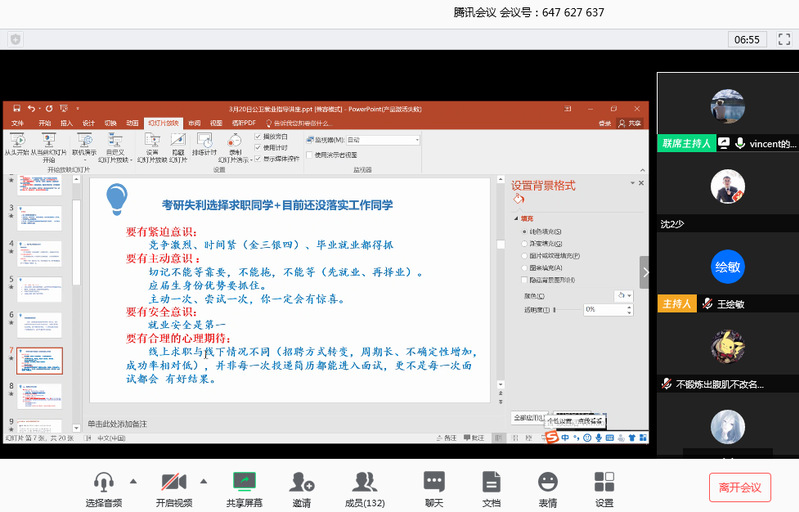
Task: Open the 表情 emoji reactions
Action: (547, 481)
